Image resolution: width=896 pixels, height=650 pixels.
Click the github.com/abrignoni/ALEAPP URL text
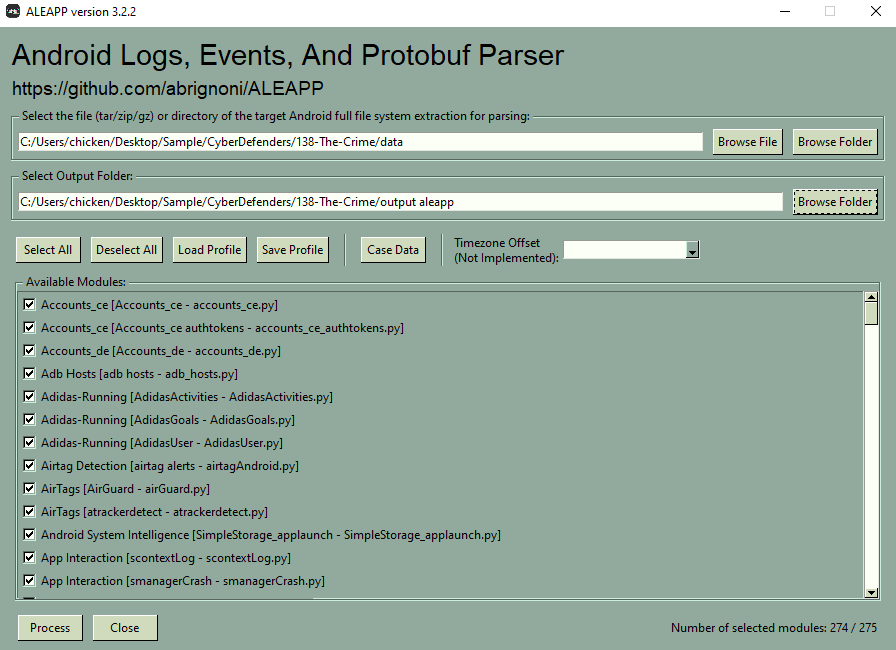[168, 89]
